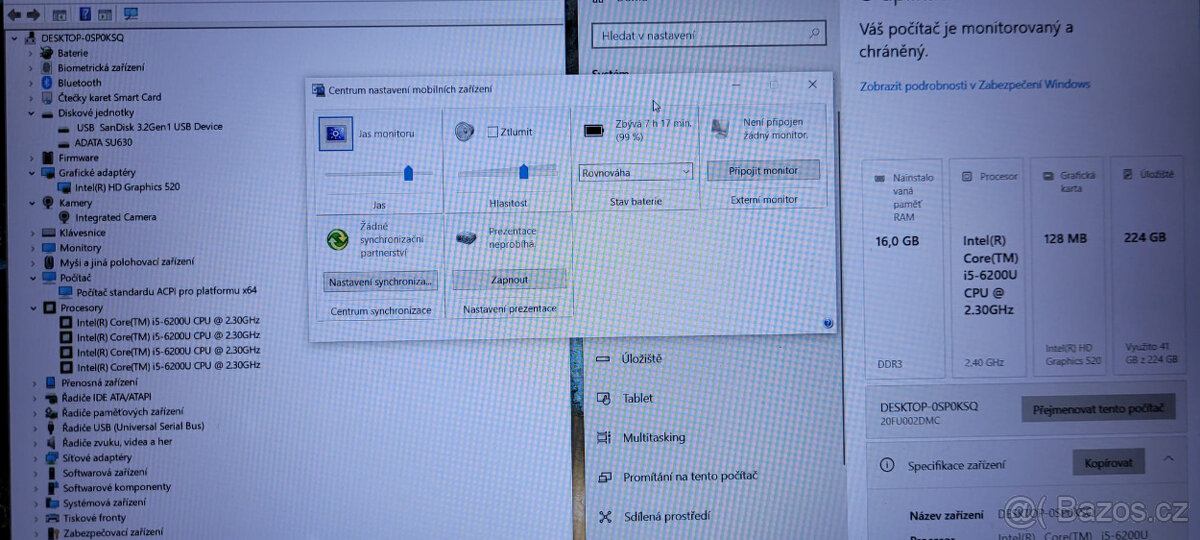Expand the Firmware category
The image size is (1200, 540).
click(x=34, y=157)
